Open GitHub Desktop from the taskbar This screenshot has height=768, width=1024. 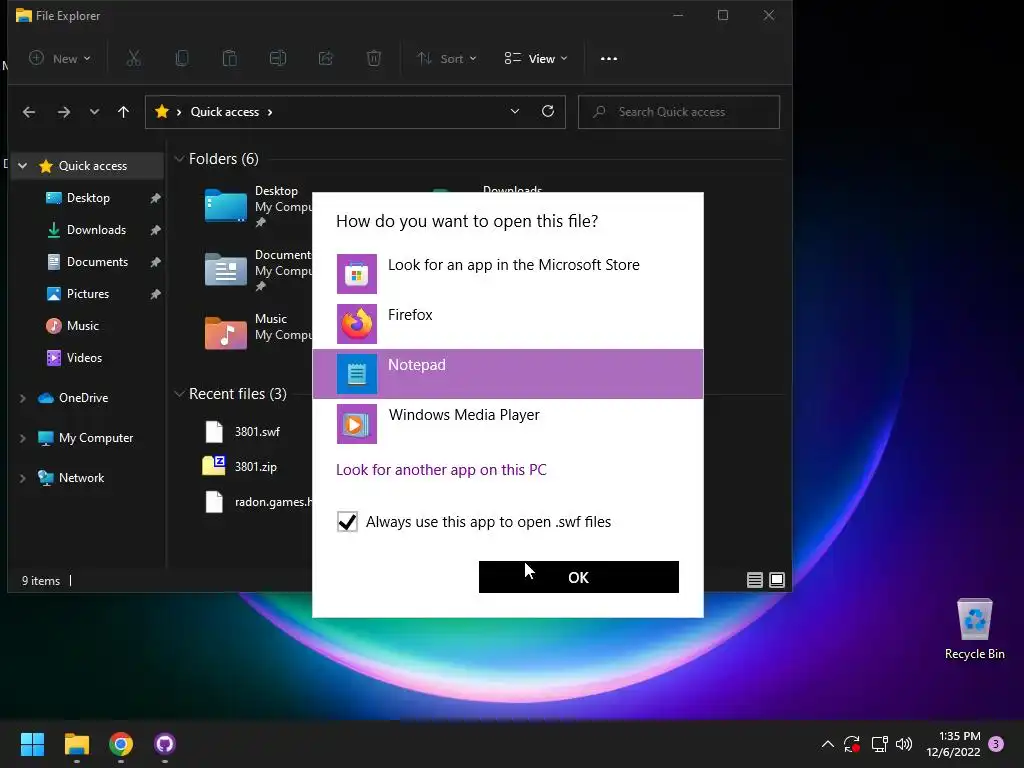tap(165, 744)
